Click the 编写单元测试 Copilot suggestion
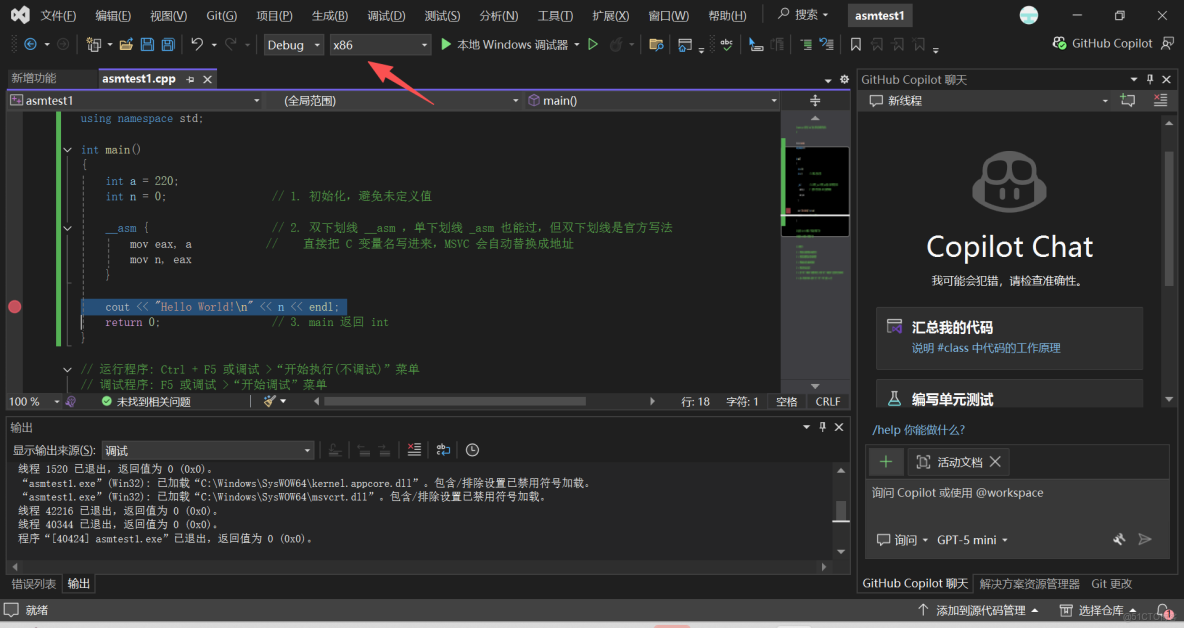The image size is (1184, 628). (1009, 395)
